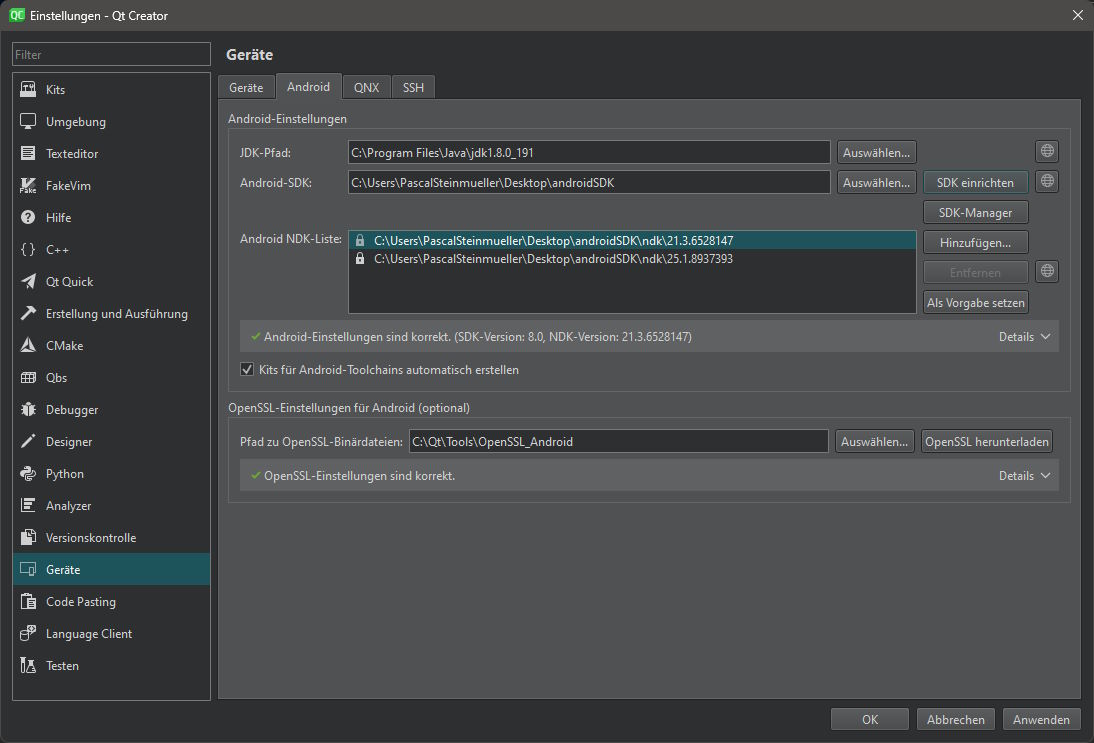Switch to the QNX tab
The height and width of the screenshot is (743, 1094).
tap(366, 88)
